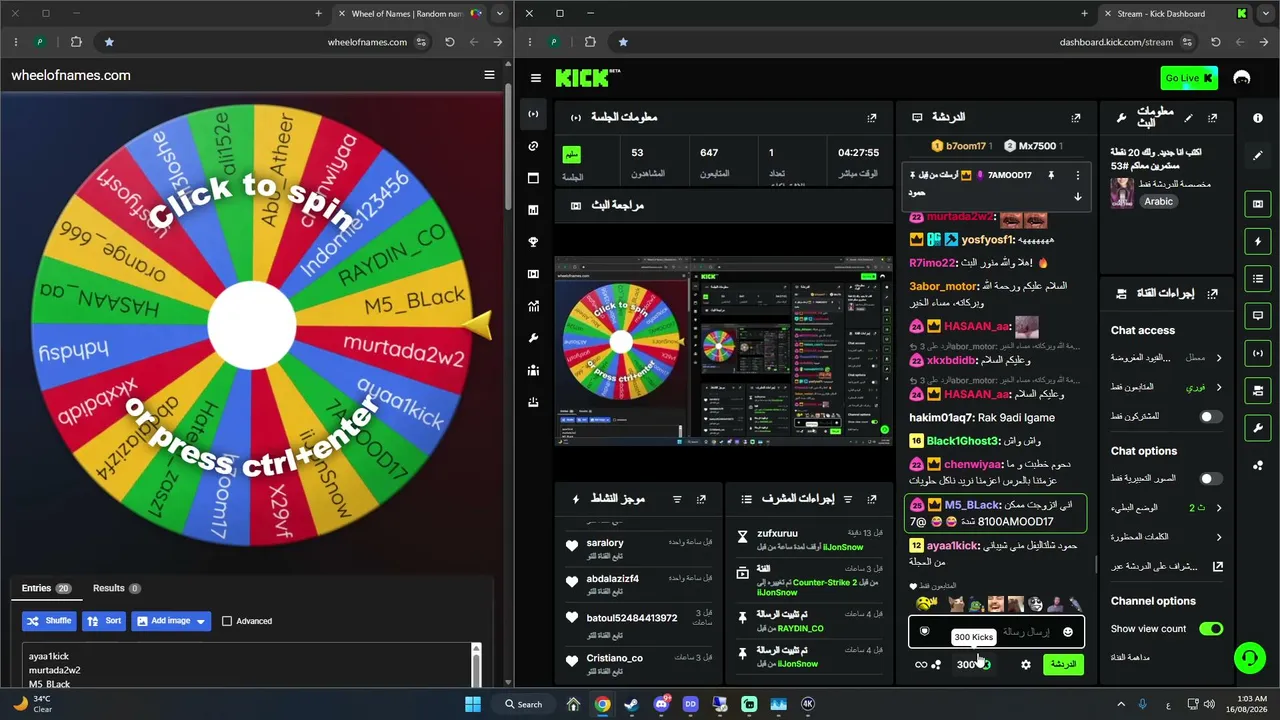Click the green support headset button

1250,657
